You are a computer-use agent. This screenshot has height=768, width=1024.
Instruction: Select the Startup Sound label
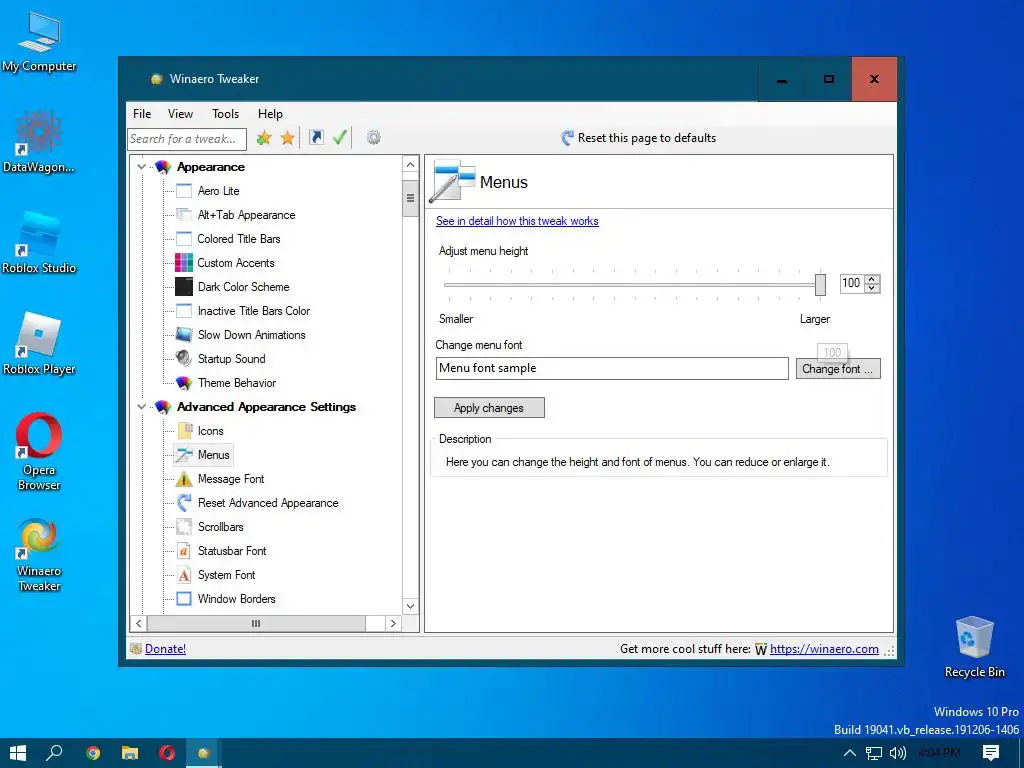pyautogui.click(x=232, y=359)
